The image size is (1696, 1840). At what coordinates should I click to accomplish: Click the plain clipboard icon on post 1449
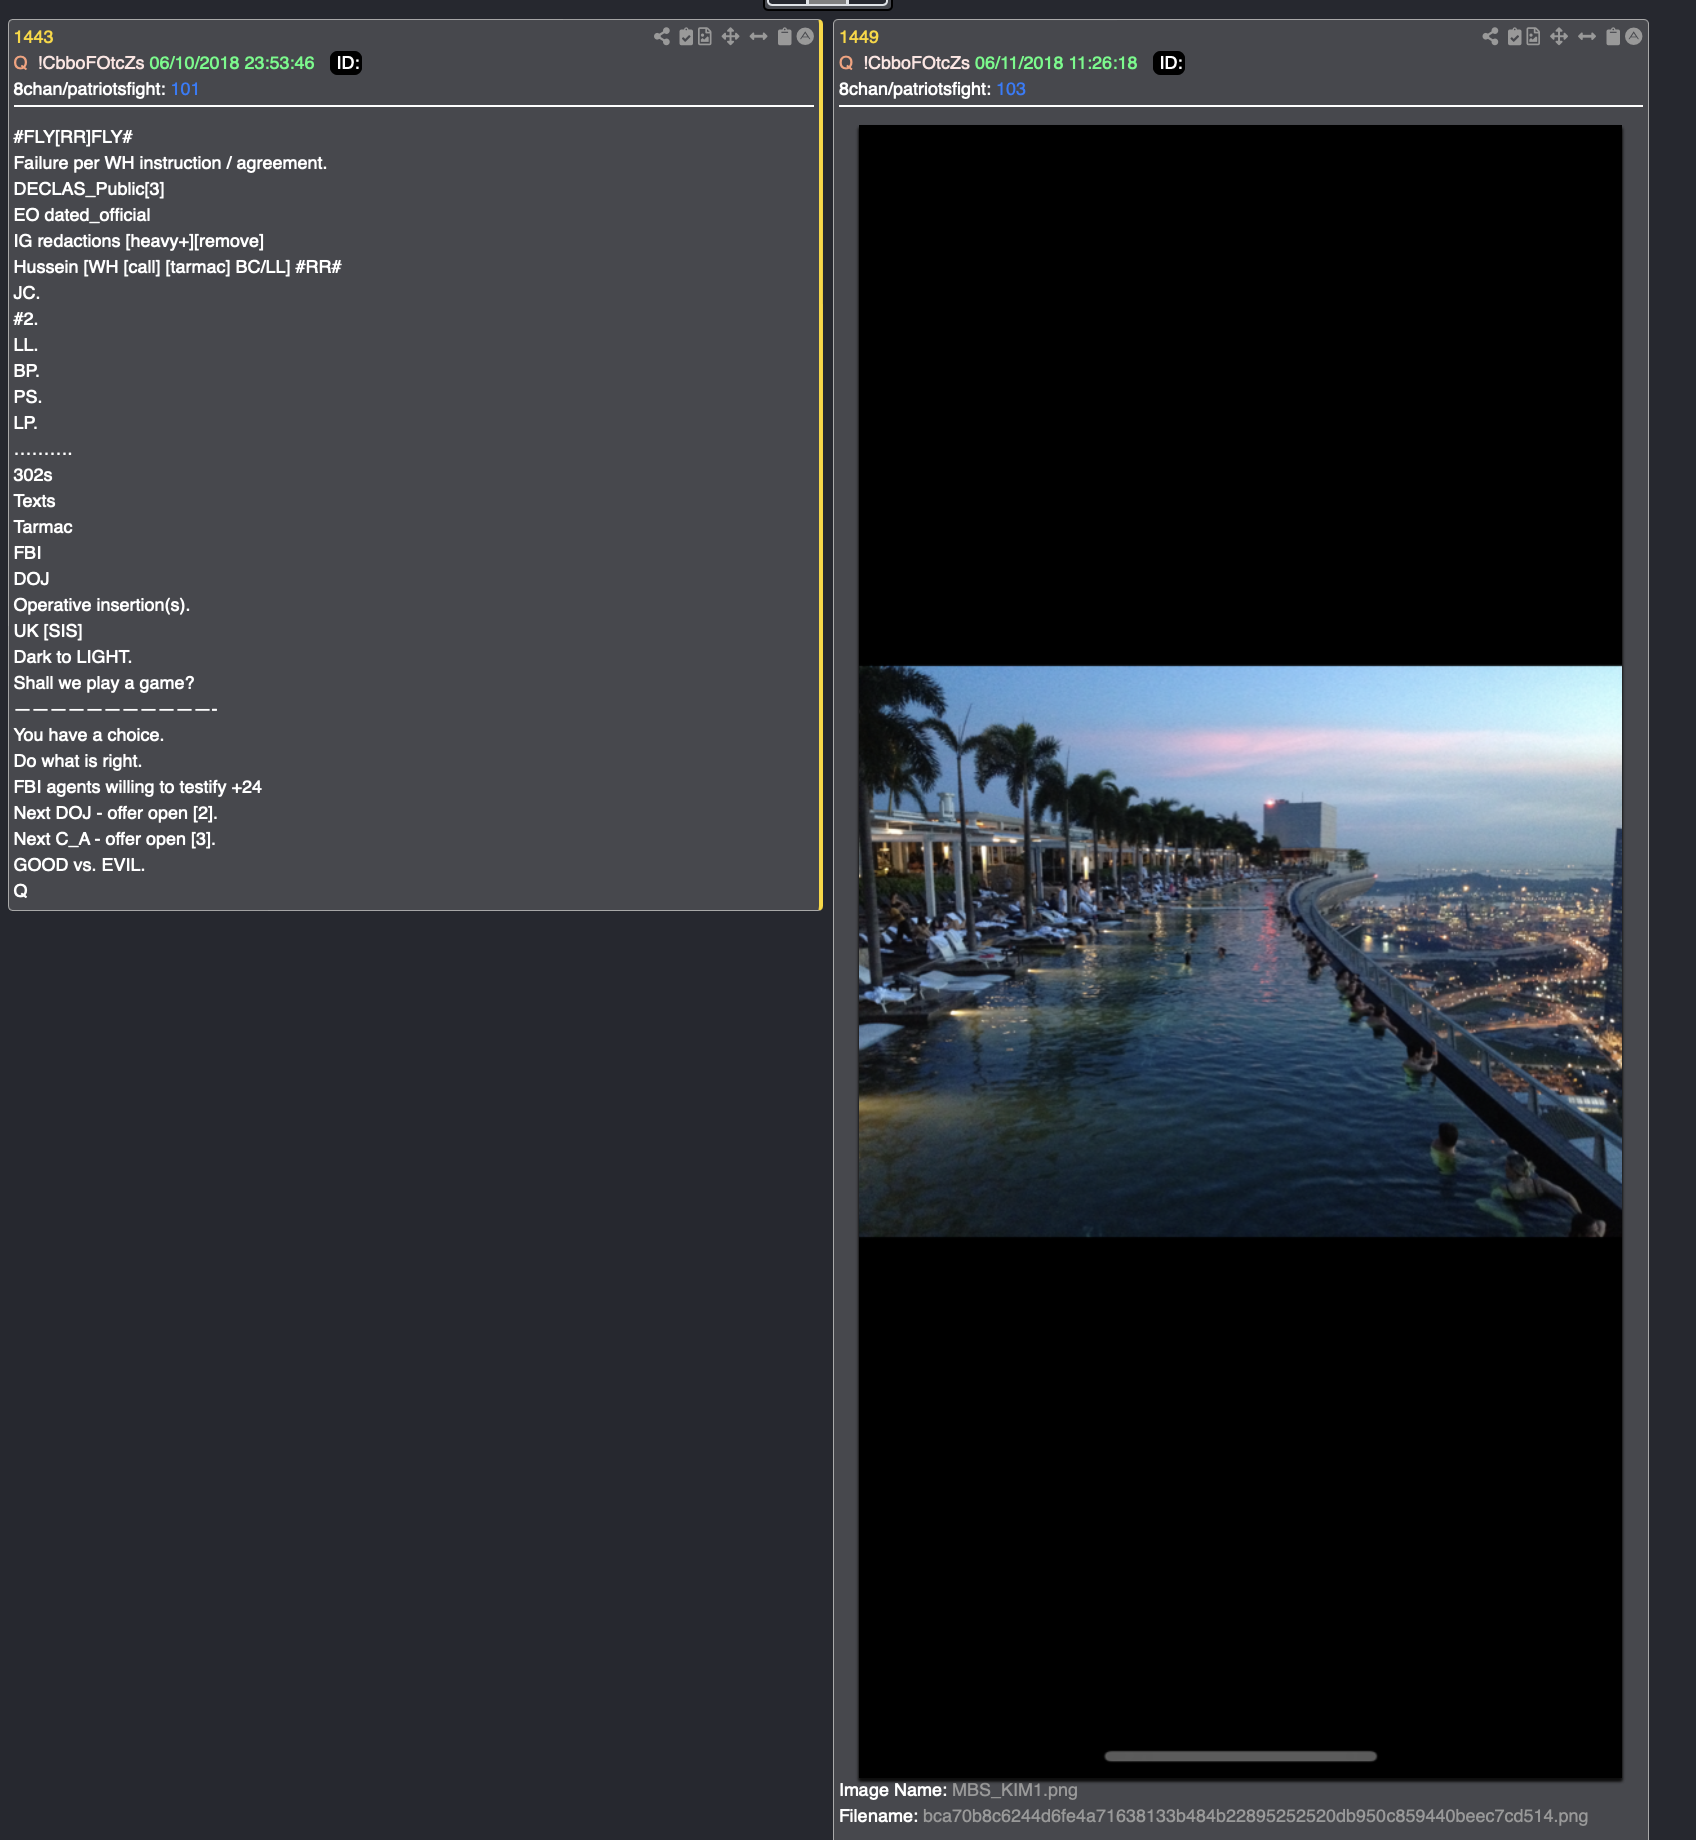tap(1613, 37)
